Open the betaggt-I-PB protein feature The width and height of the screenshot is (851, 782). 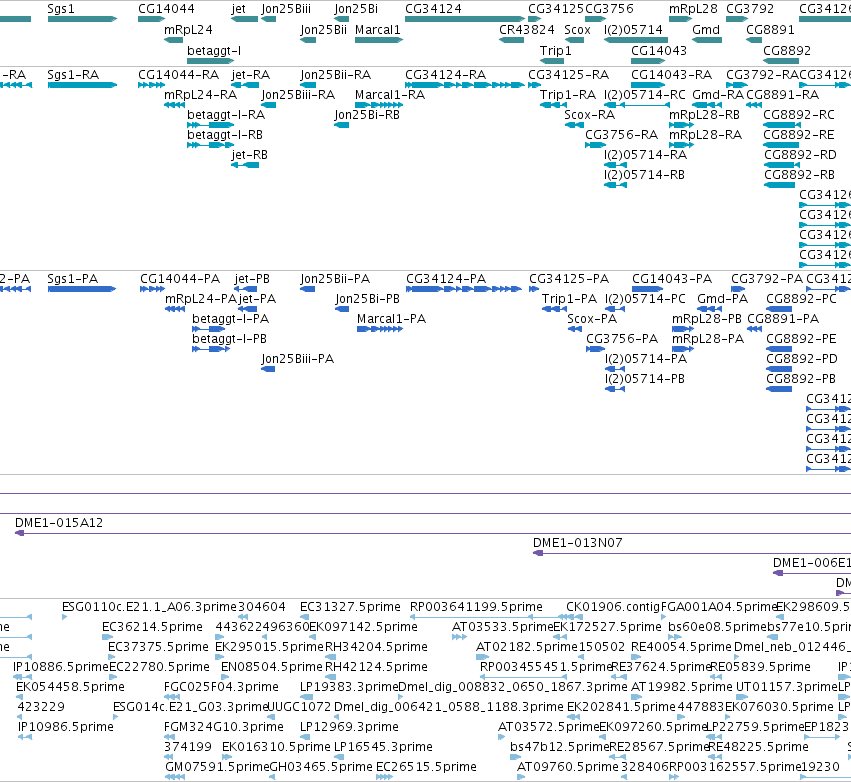pyautogui.click(x=211, y=349)
